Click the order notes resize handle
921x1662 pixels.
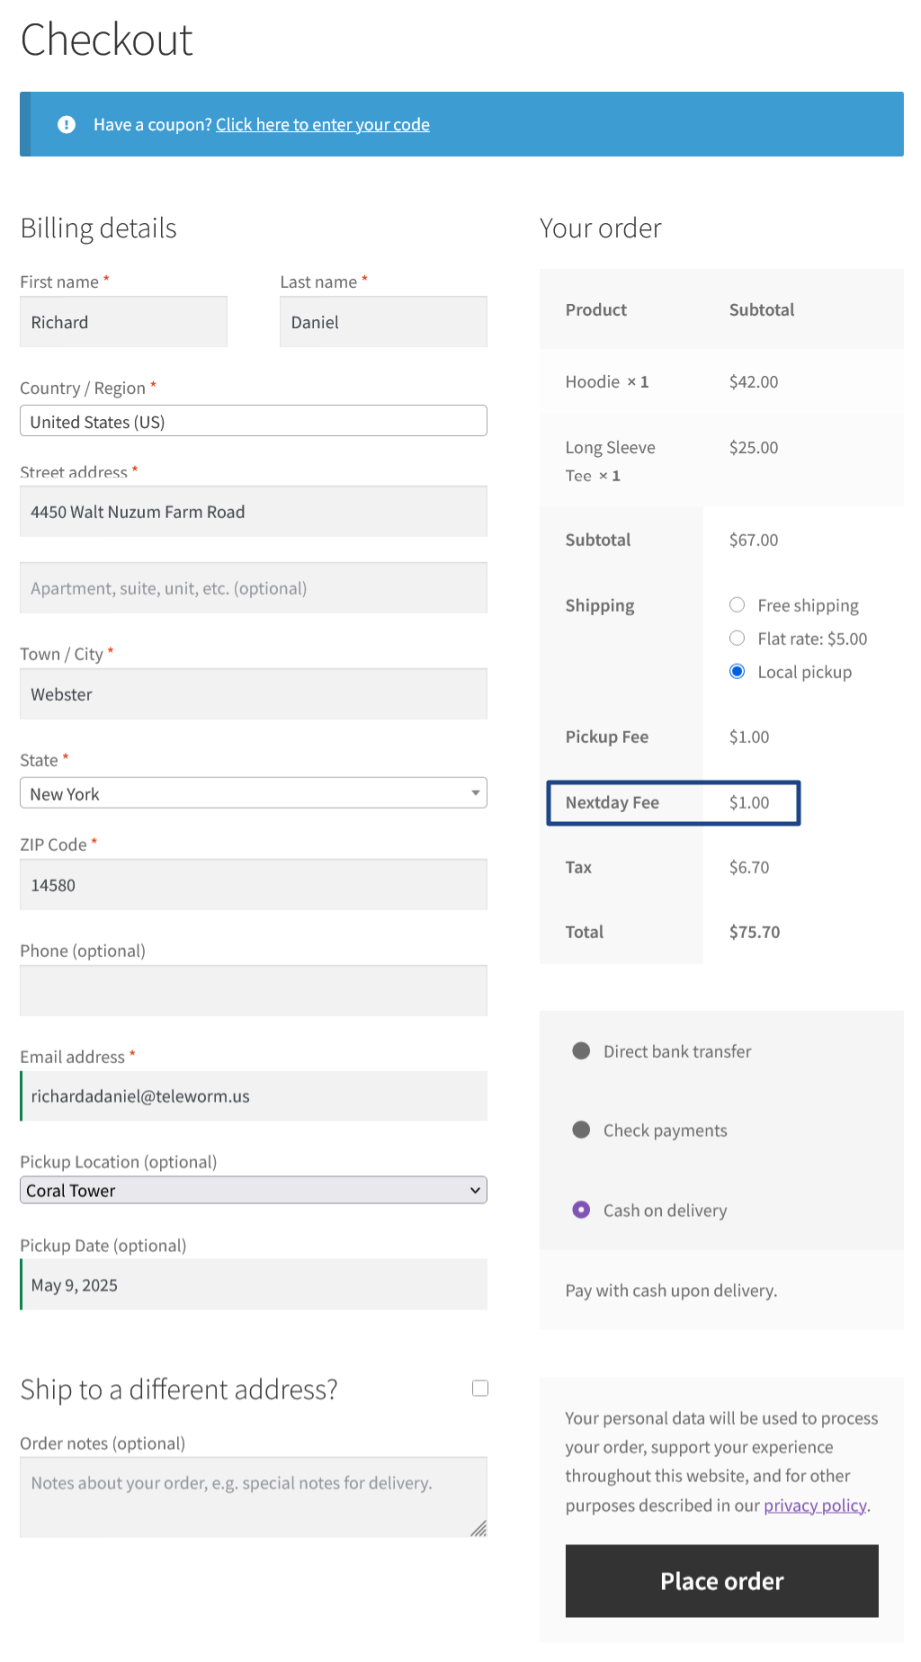(x=478, y=1528)
